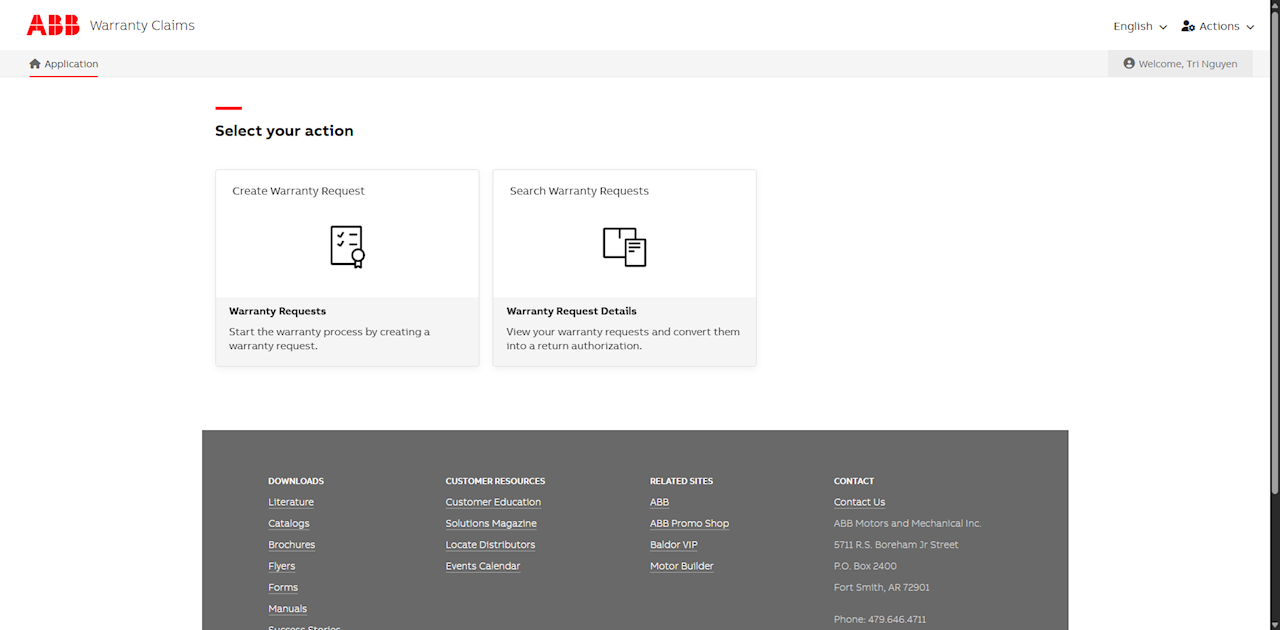1280x630 pixels.
Task: Click the user avatar icon beside Welcome
Action: pos(1129,64)
